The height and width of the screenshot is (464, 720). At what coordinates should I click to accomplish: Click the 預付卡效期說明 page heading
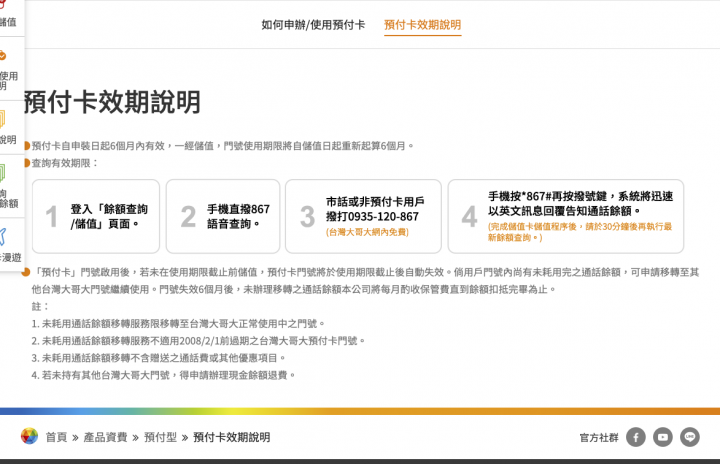click(x=112, y=102)
